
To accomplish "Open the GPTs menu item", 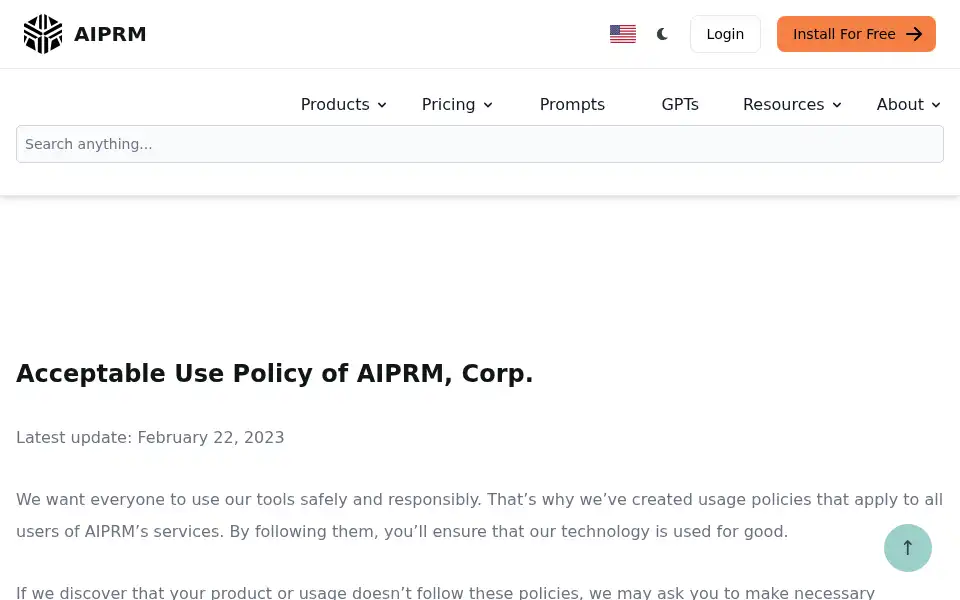I will [680, 105].
